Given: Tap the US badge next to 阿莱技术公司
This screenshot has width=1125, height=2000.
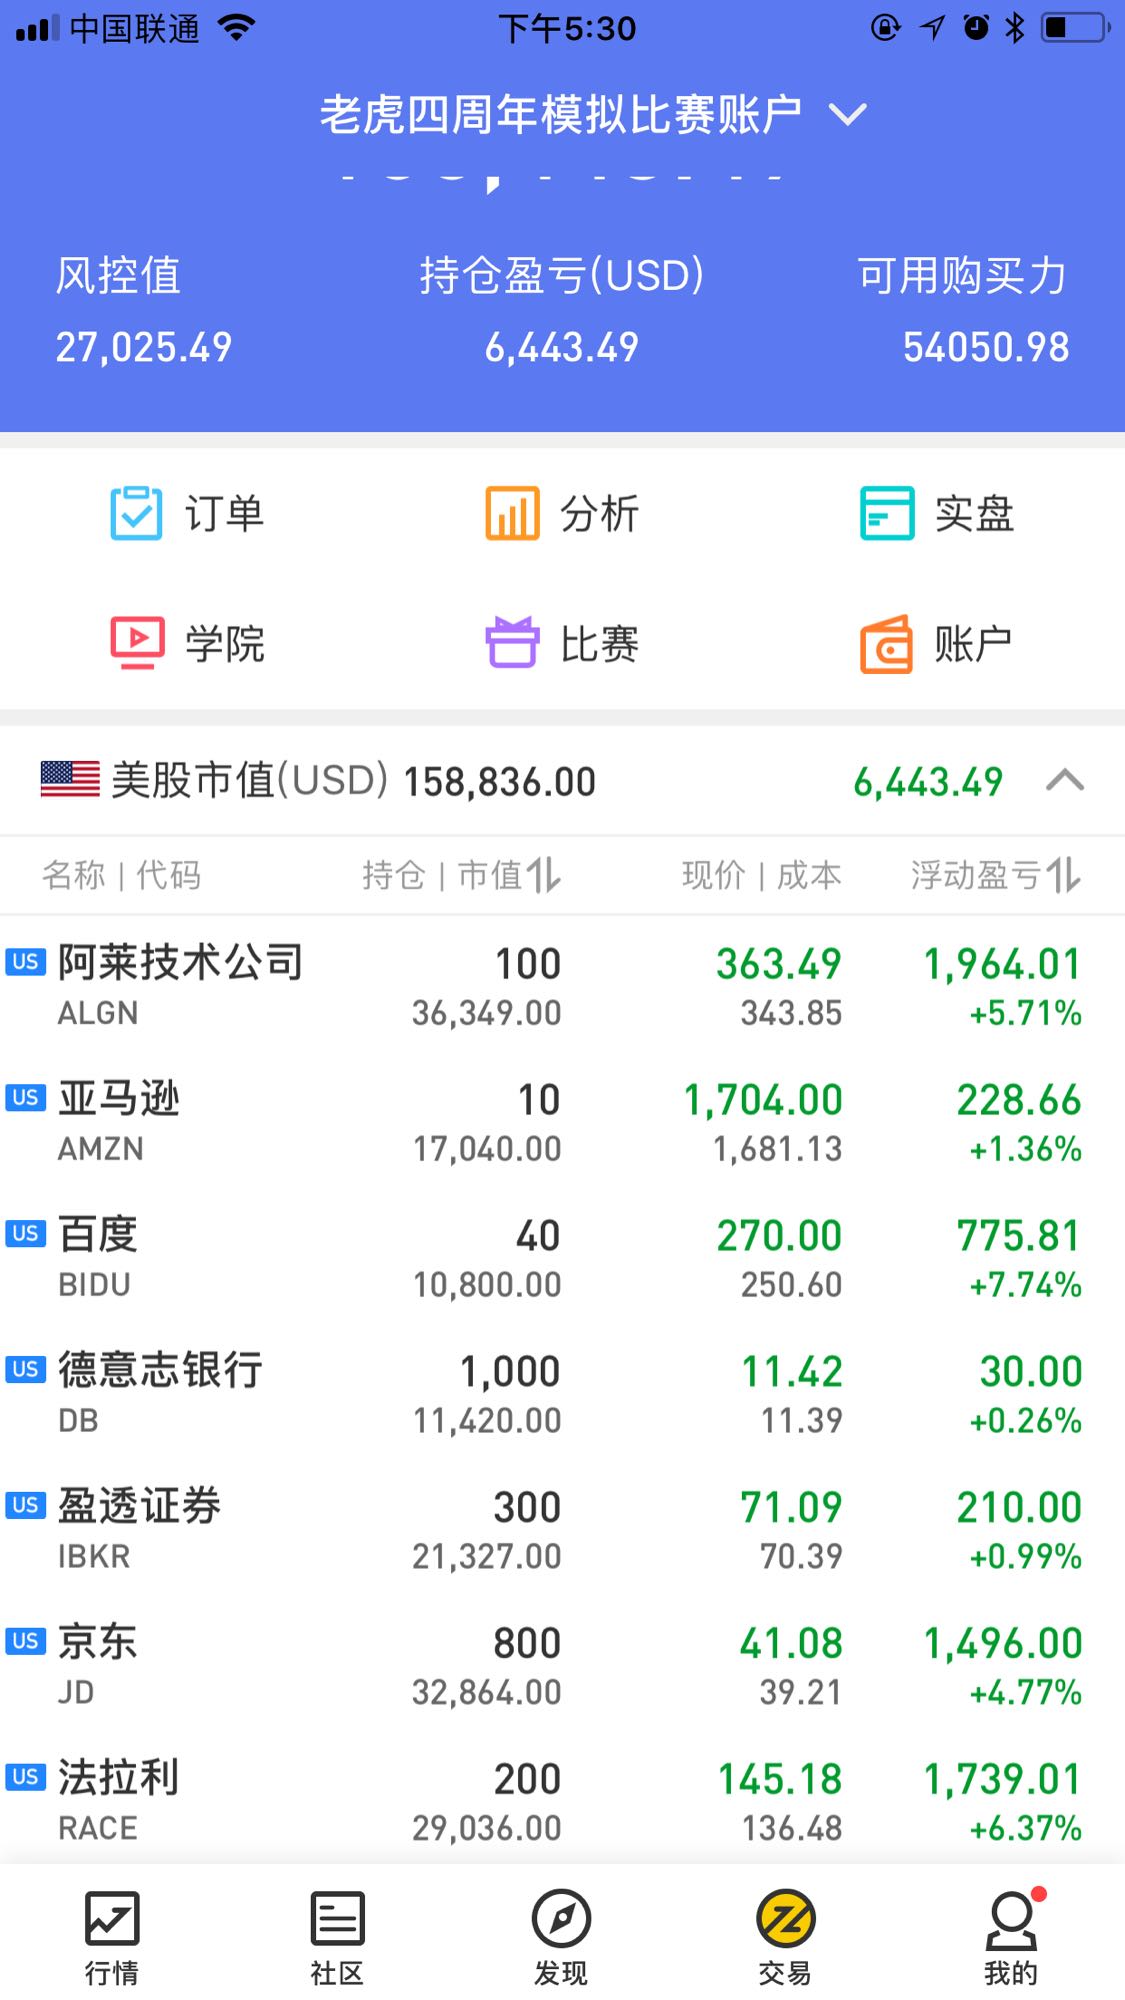Looking at the screenshot, I should [x=26, y=962].
